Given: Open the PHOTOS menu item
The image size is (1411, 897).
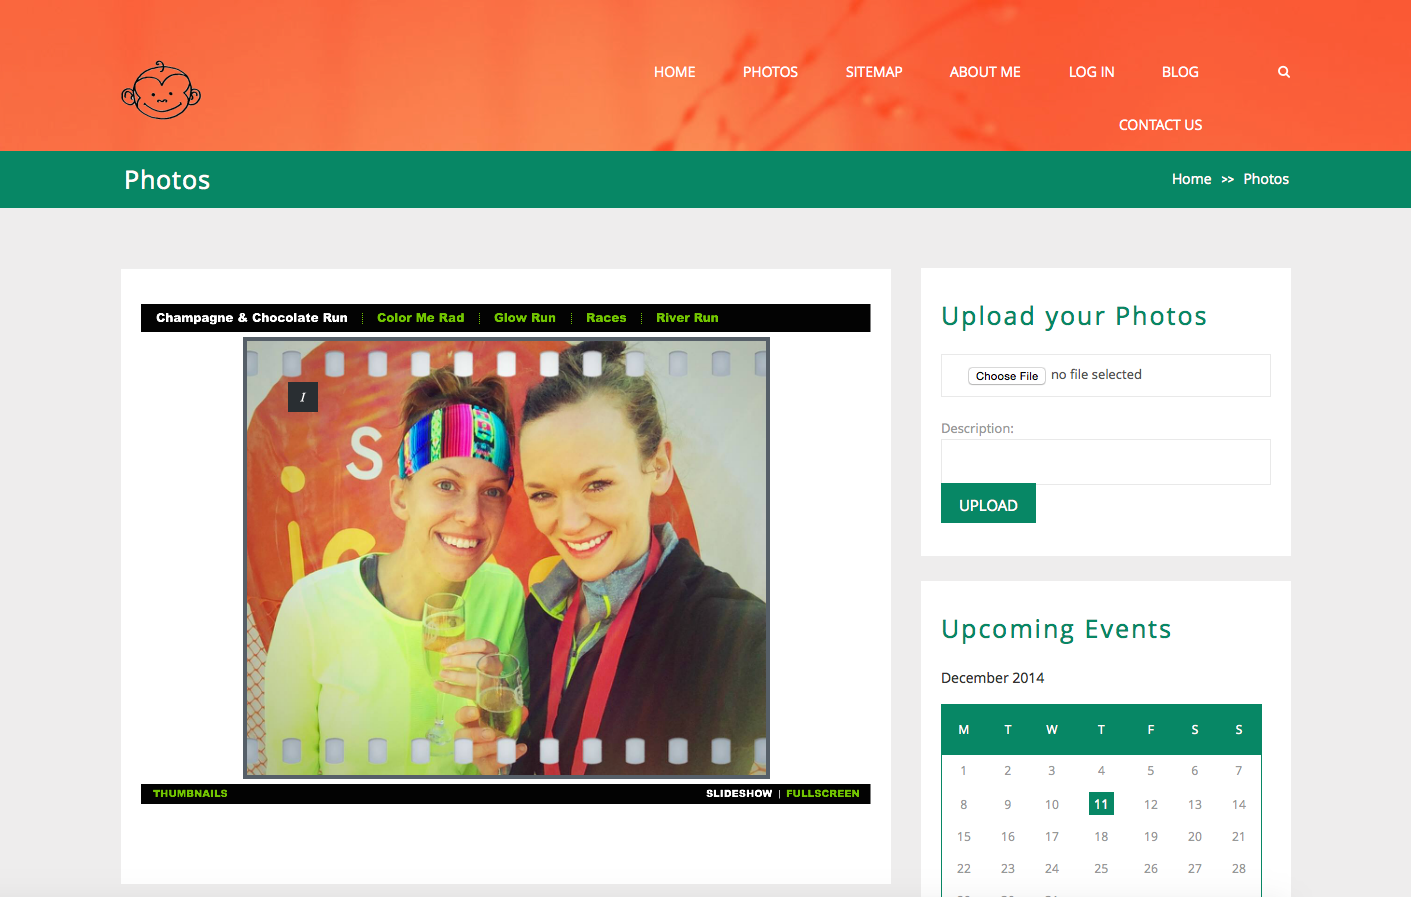Looking at the screenshot, I should [770, 72].
